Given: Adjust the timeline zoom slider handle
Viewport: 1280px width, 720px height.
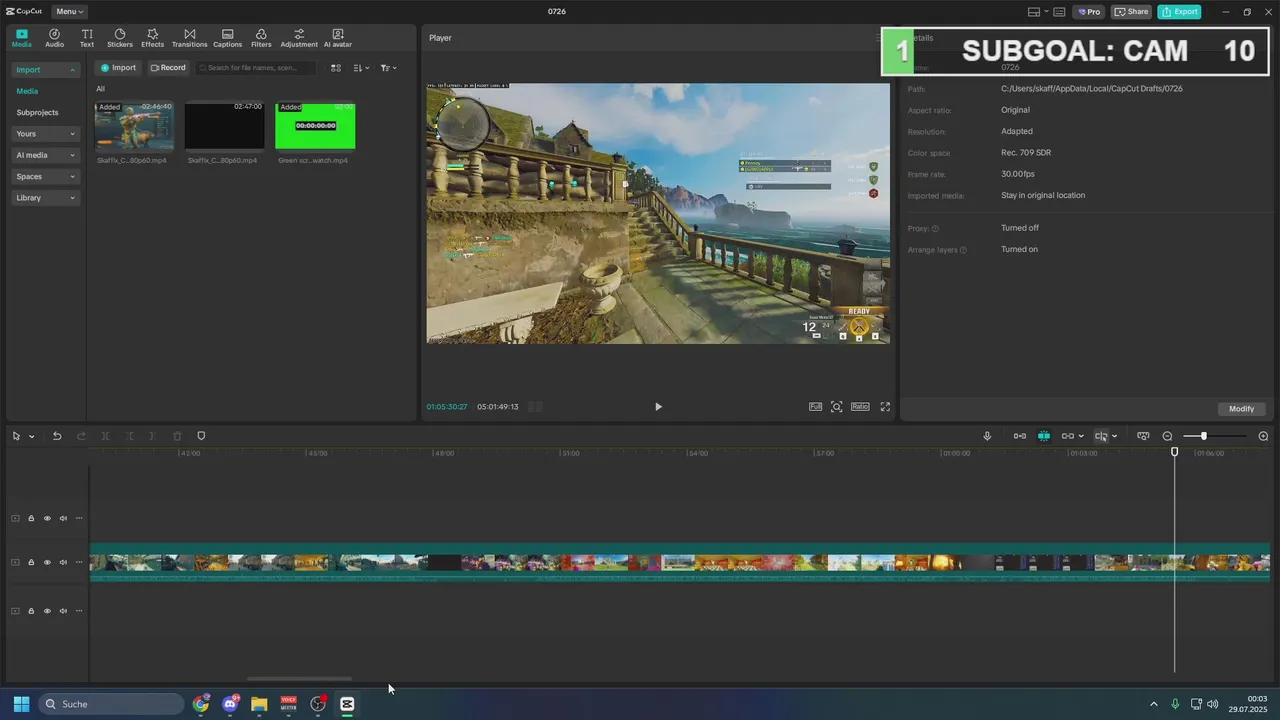Looking at the screenshot, I should coord(1204,436).
